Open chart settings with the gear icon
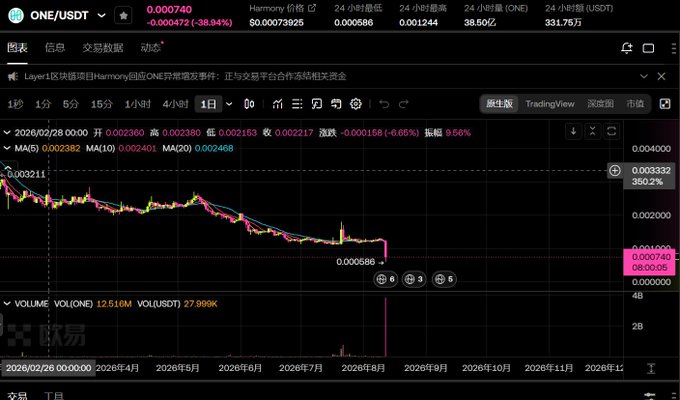This screenshot has height=400, width=680. coord(356,104)
